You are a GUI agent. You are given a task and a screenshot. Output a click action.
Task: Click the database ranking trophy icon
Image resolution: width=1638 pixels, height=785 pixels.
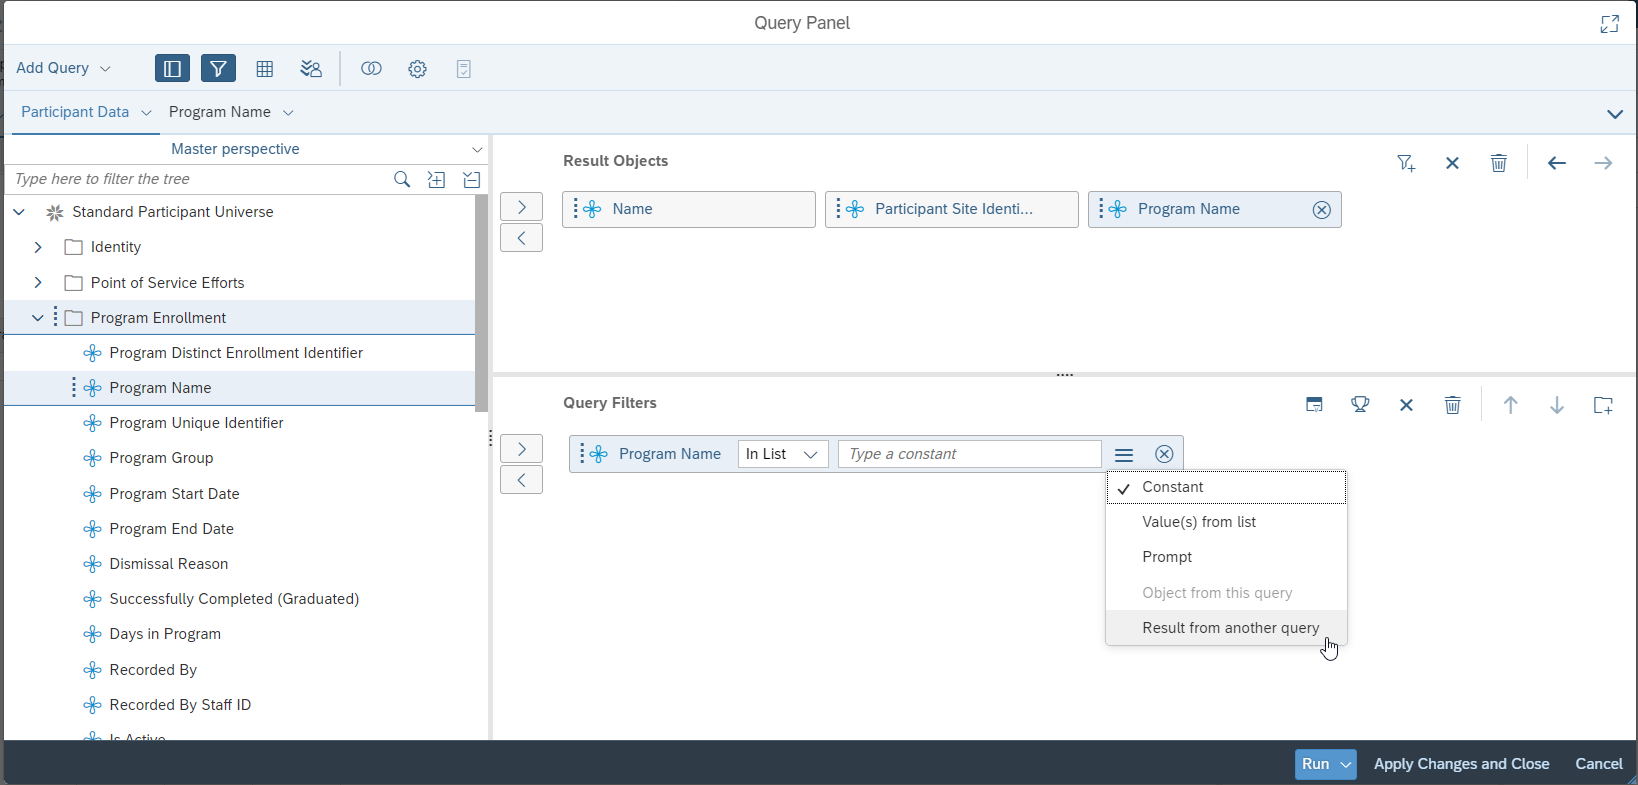click(x=1360, y=405)
